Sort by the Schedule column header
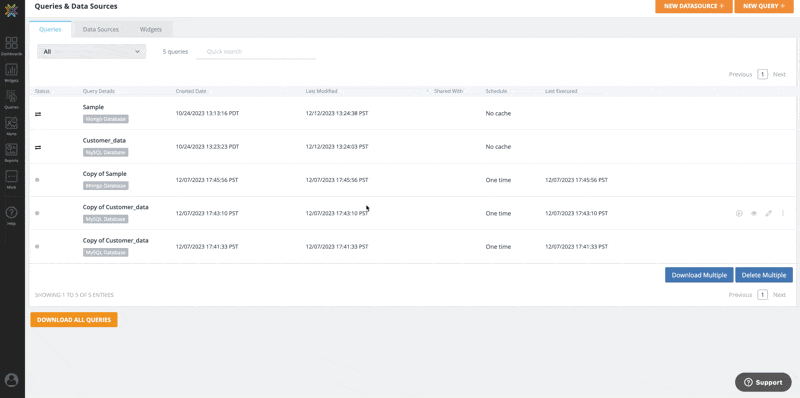800x398 pixels. coord(496,91)
